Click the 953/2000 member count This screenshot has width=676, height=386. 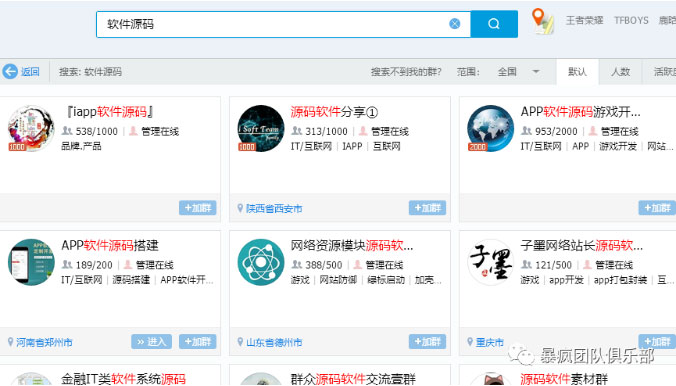pyautogui.click(x=556, y=131)
